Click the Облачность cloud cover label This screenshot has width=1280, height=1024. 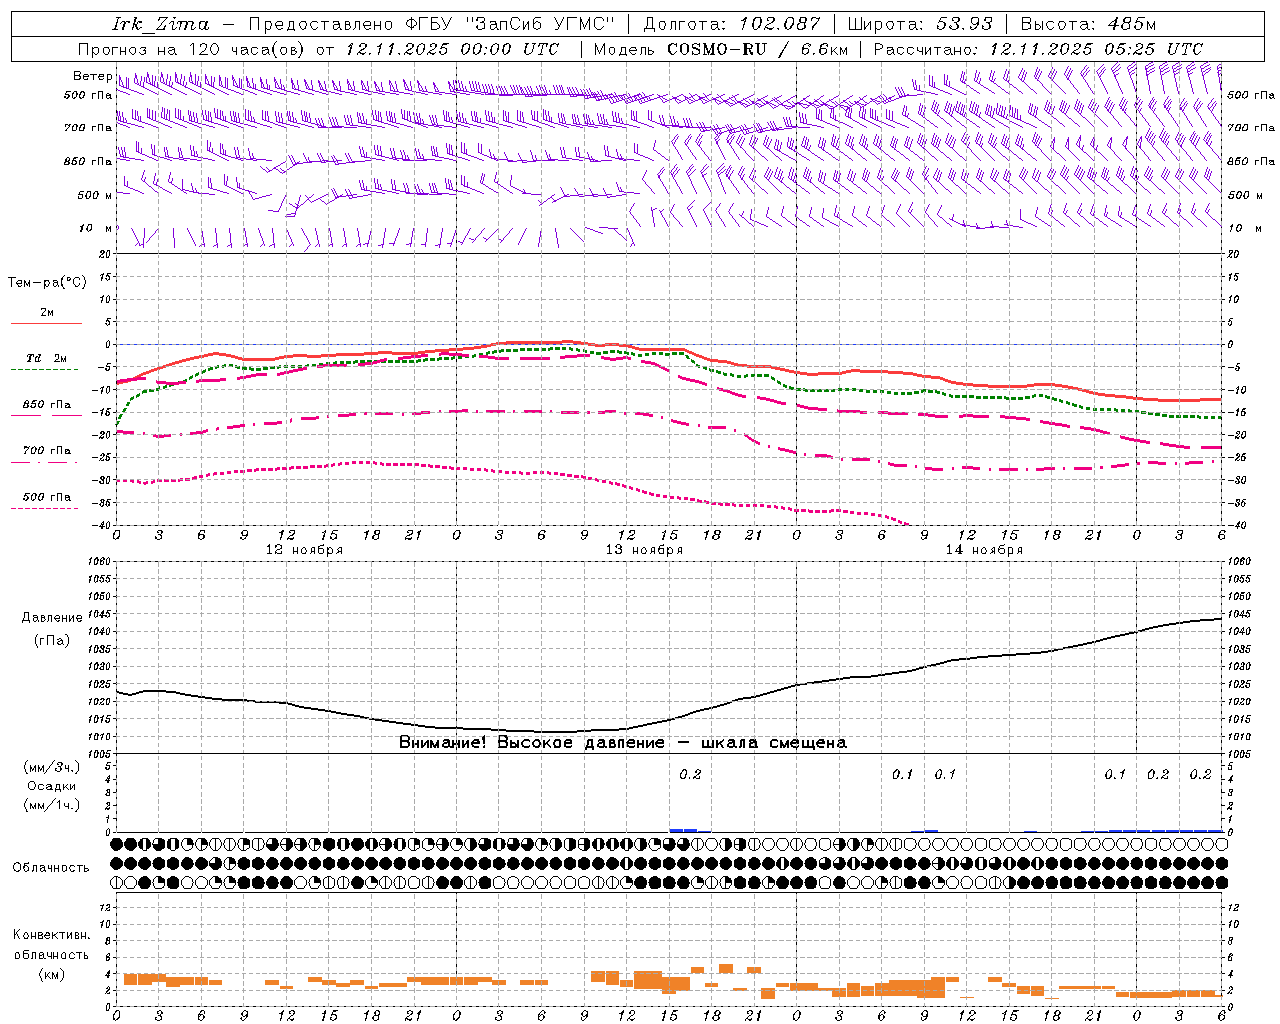click(x=51, y=868)
